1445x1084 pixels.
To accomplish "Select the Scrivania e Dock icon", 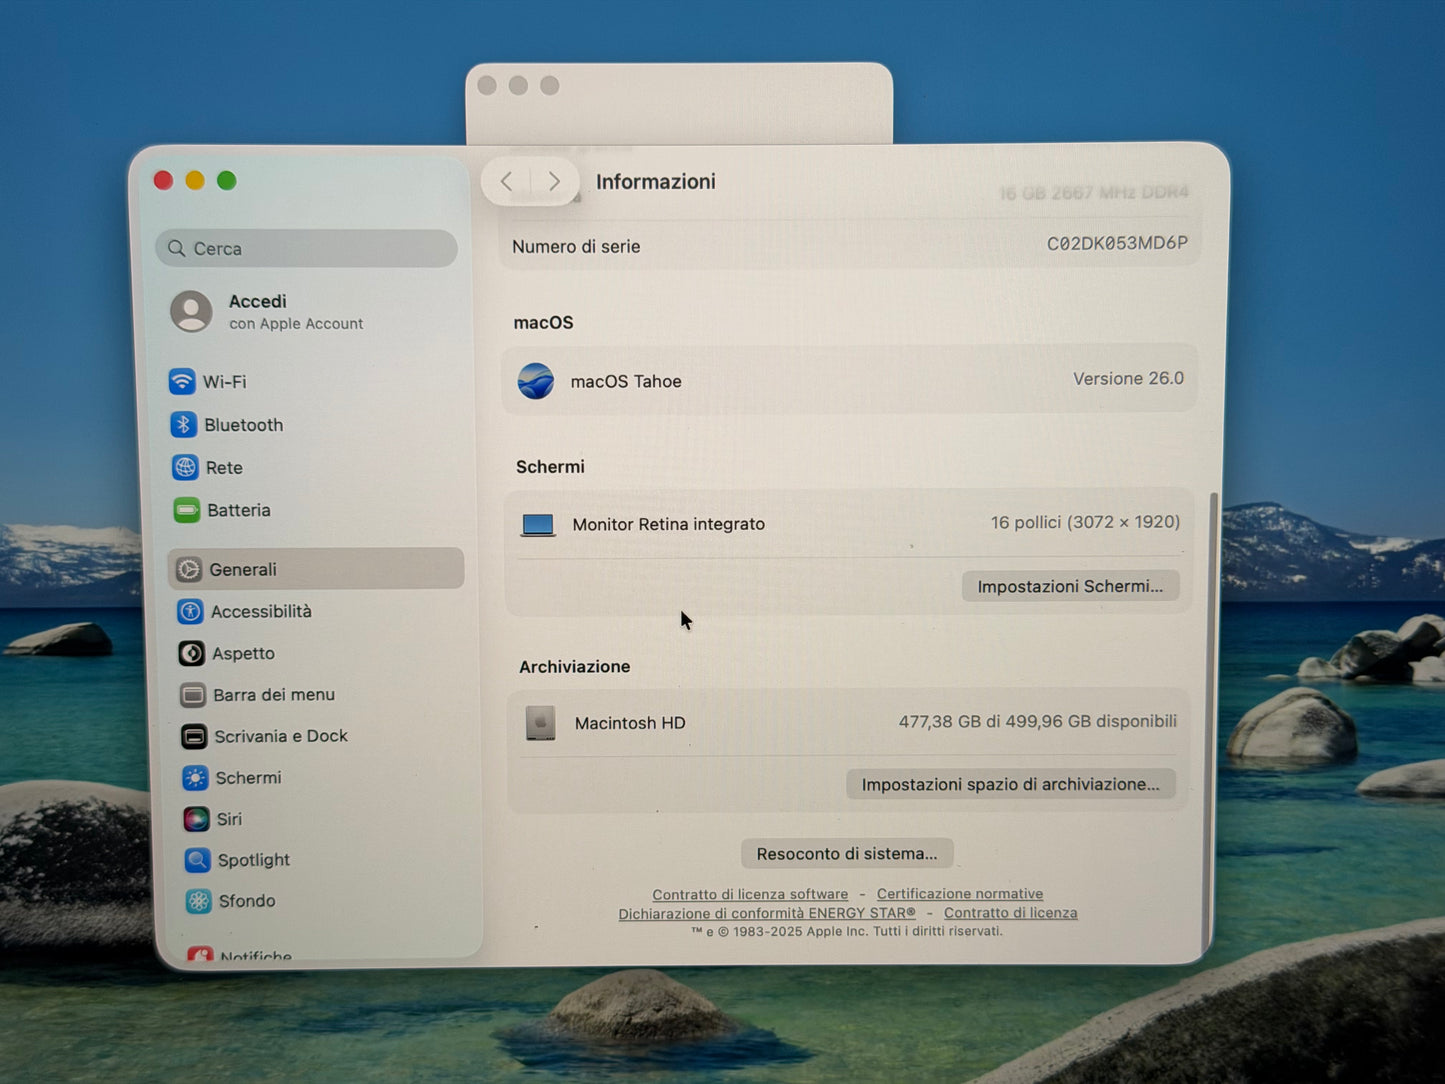I will 194,736.
